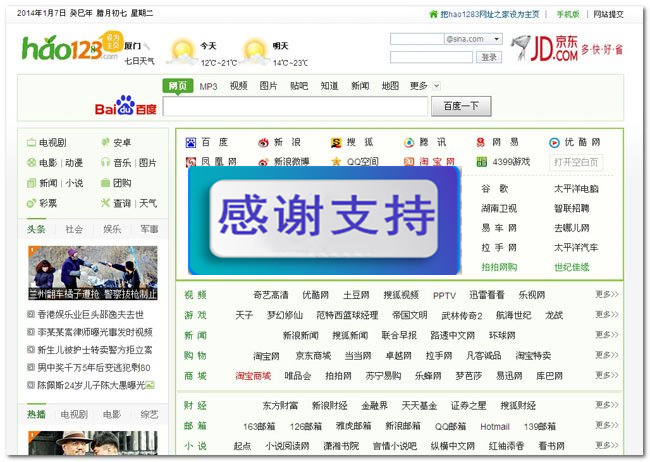The height and width of the screenshot is (462, 650).
Task: Expand 更多>> for the 游戏 row
Action: pyautogui.click(x=607, y=315)
